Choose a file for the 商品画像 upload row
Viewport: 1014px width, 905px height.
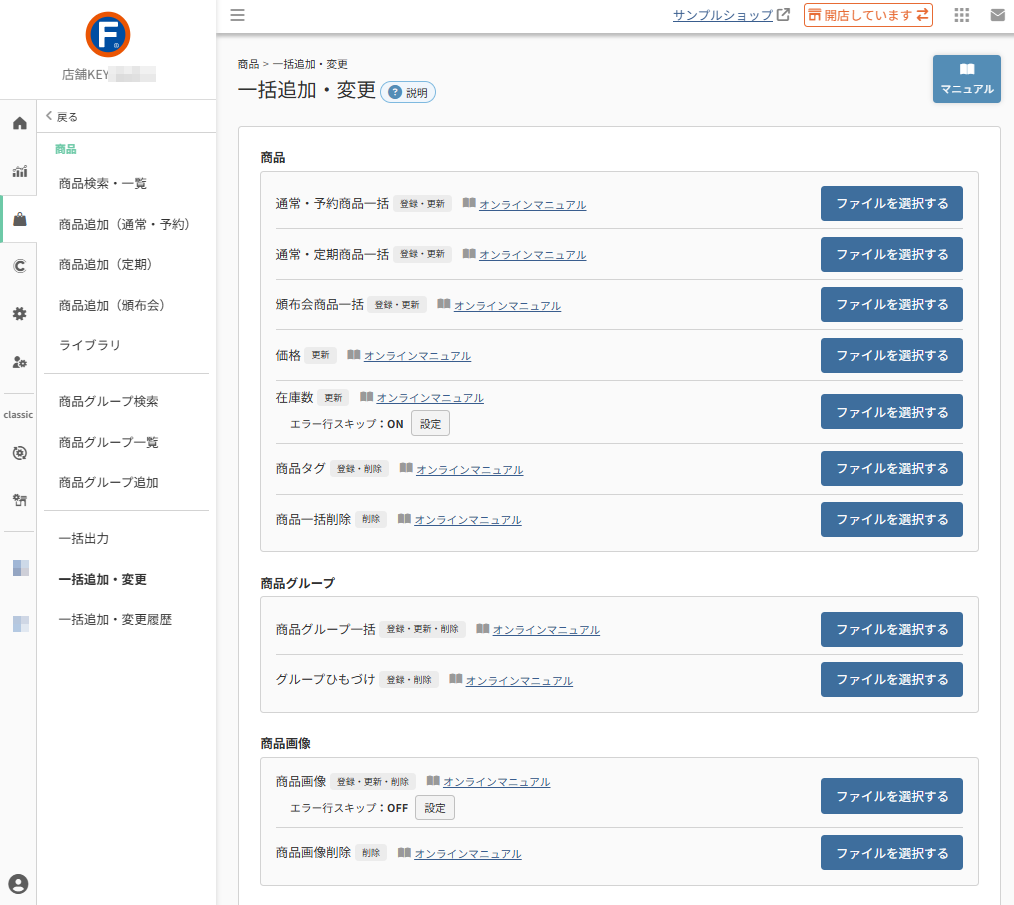point(891,796)
